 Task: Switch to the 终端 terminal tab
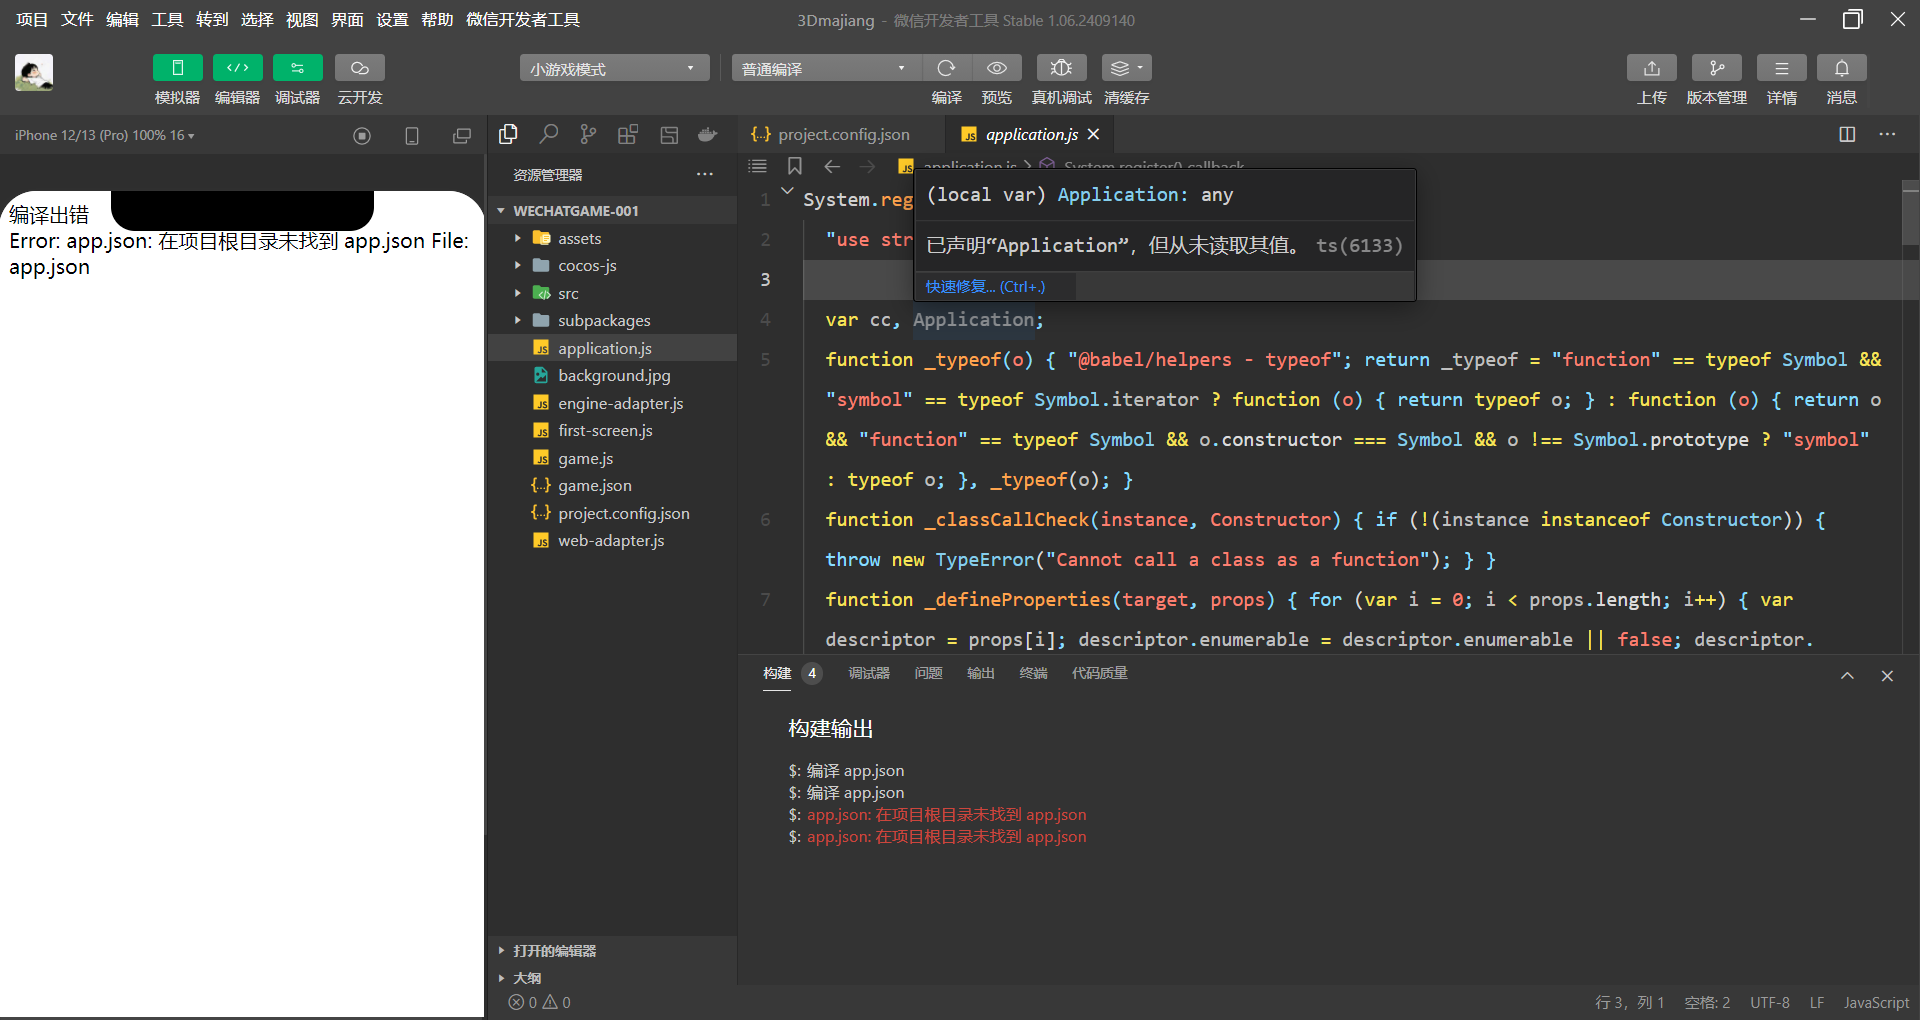pos(1033,673)
